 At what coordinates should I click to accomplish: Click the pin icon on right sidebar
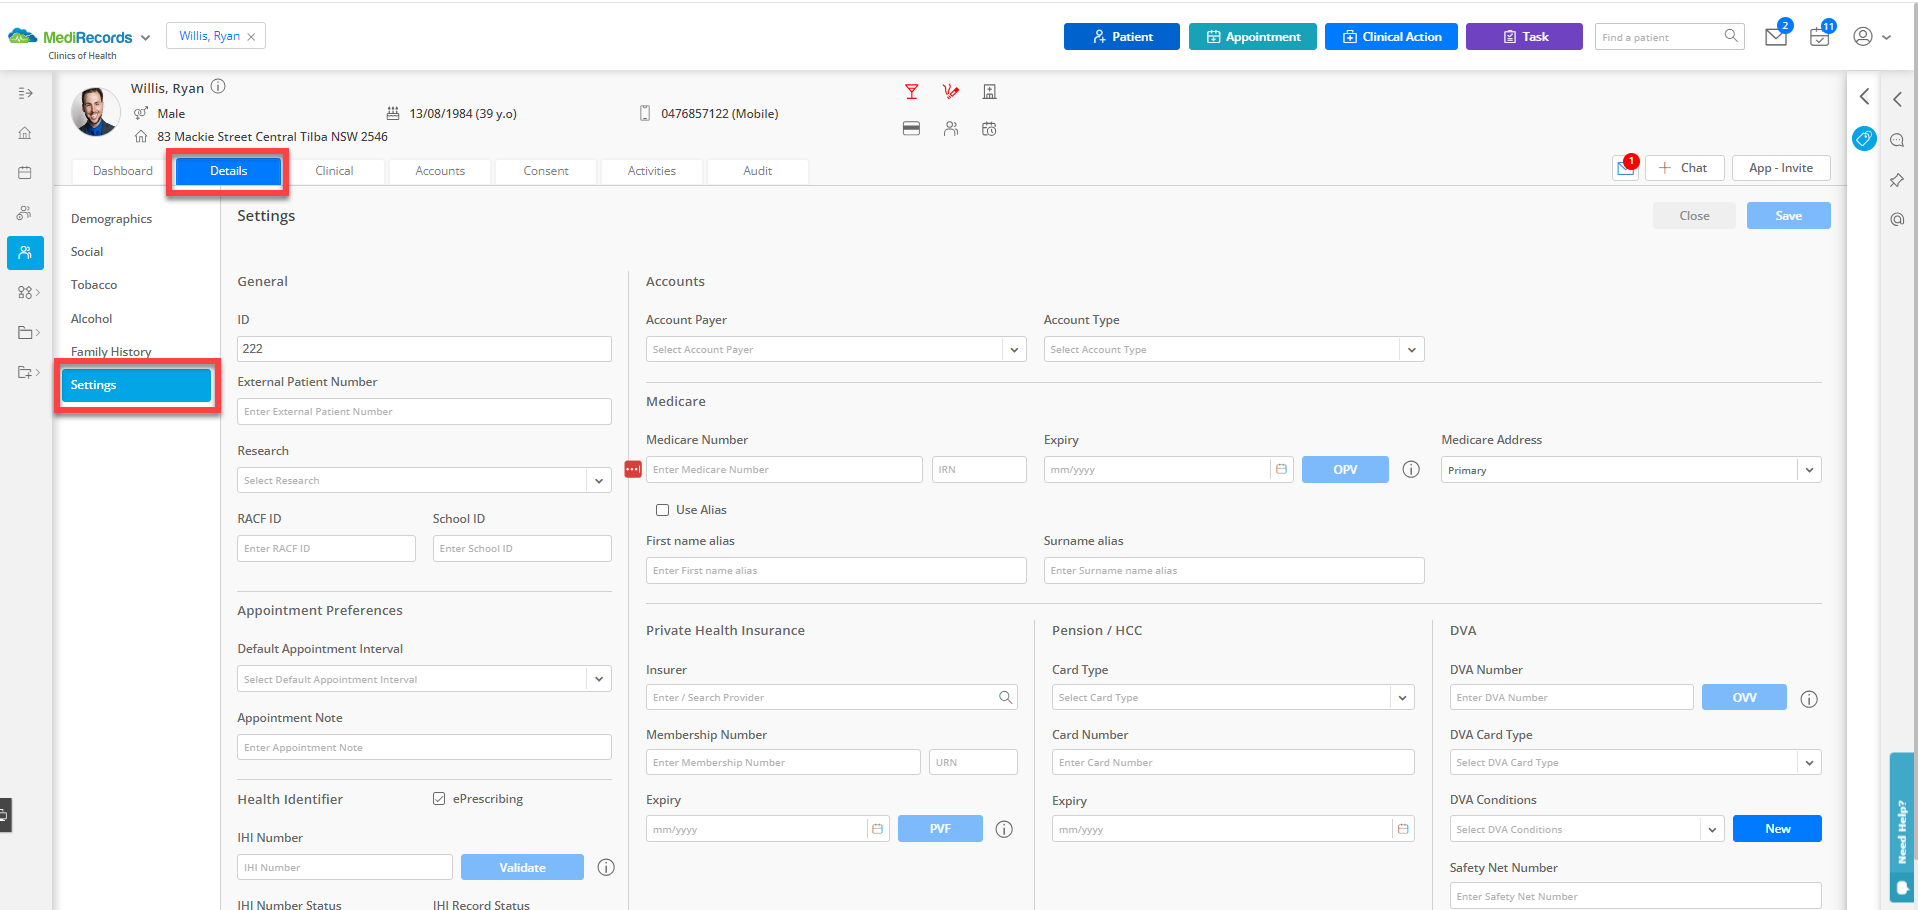pos(1896,180)
